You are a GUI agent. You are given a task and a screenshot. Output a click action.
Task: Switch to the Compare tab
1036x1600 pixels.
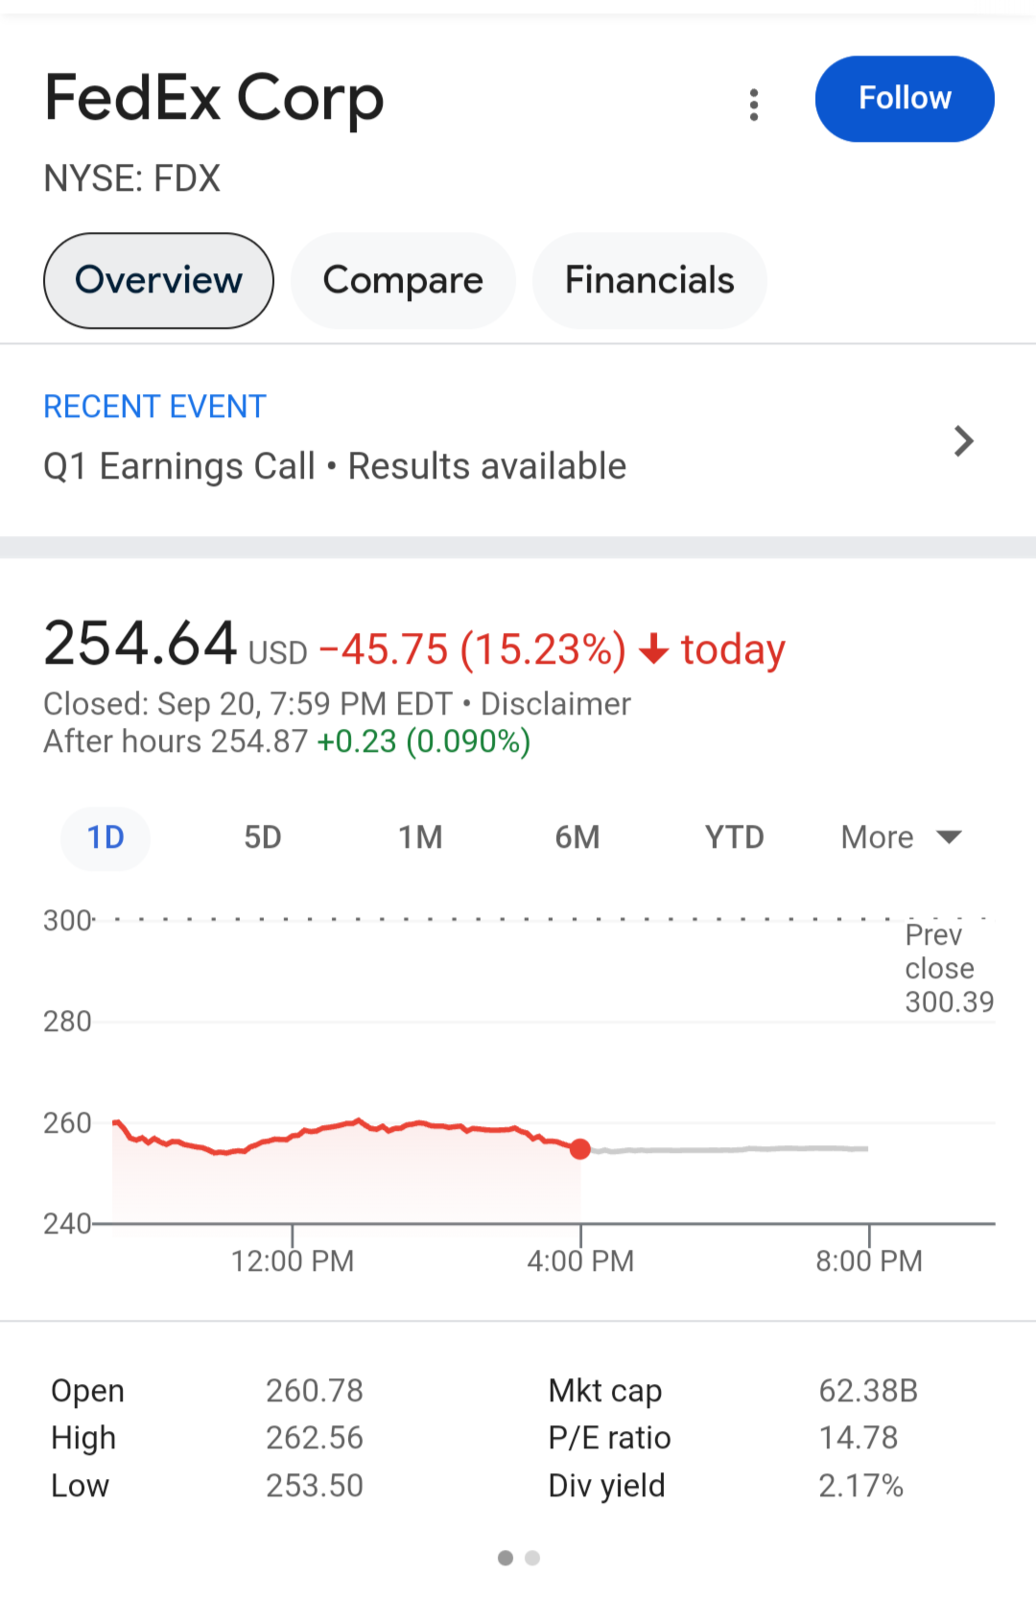(403, 280)
